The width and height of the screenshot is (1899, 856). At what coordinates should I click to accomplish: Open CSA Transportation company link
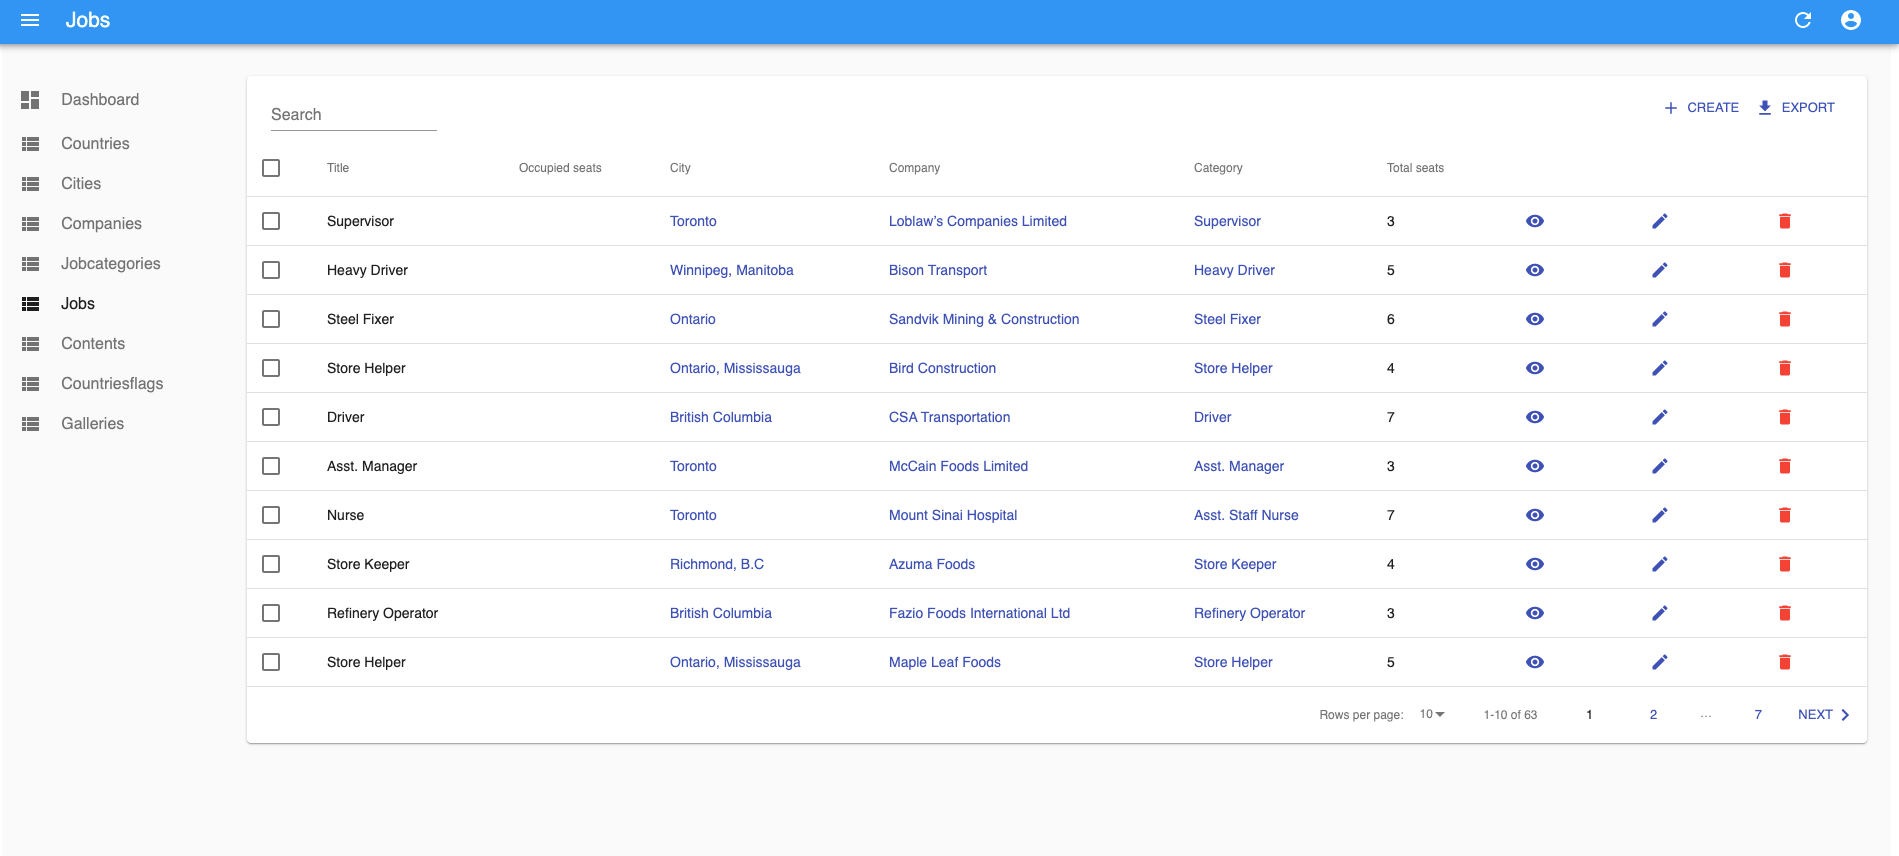point(949,417)
